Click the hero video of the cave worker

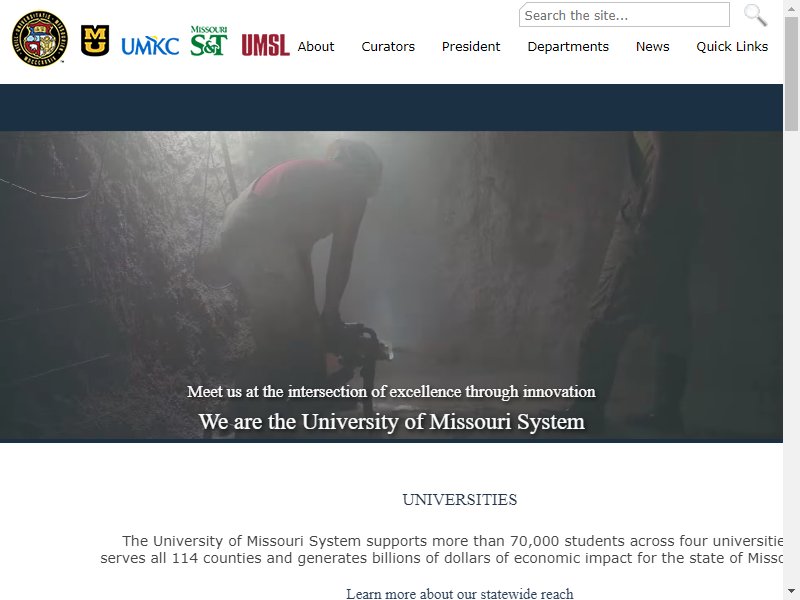[391, 287]
